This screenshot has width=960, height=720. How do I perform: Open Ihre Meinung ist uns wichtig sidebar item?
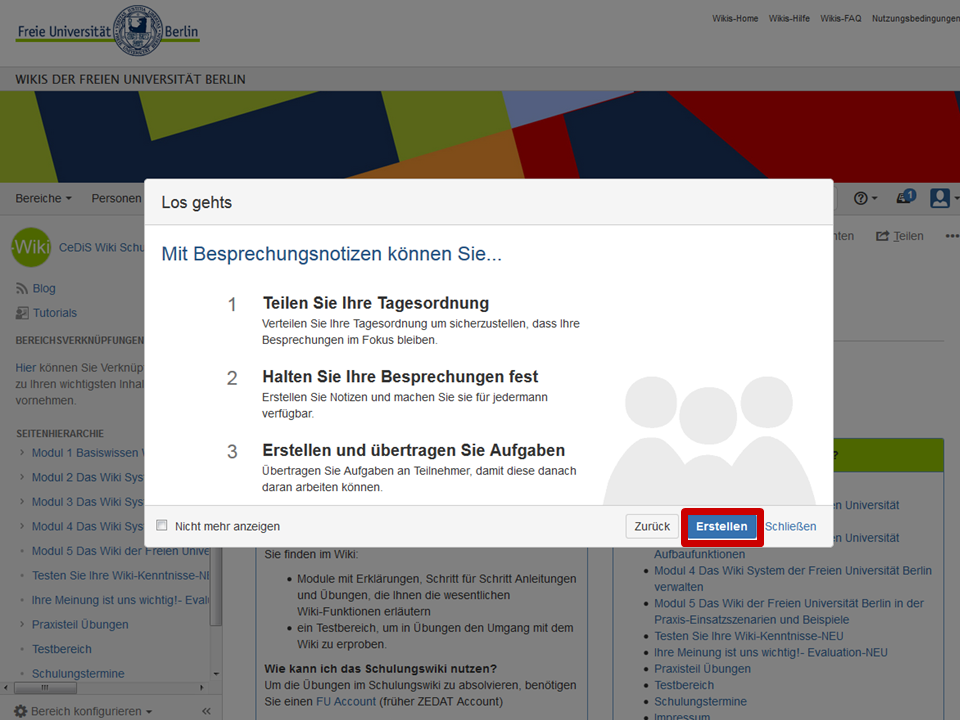coord(121,600)
